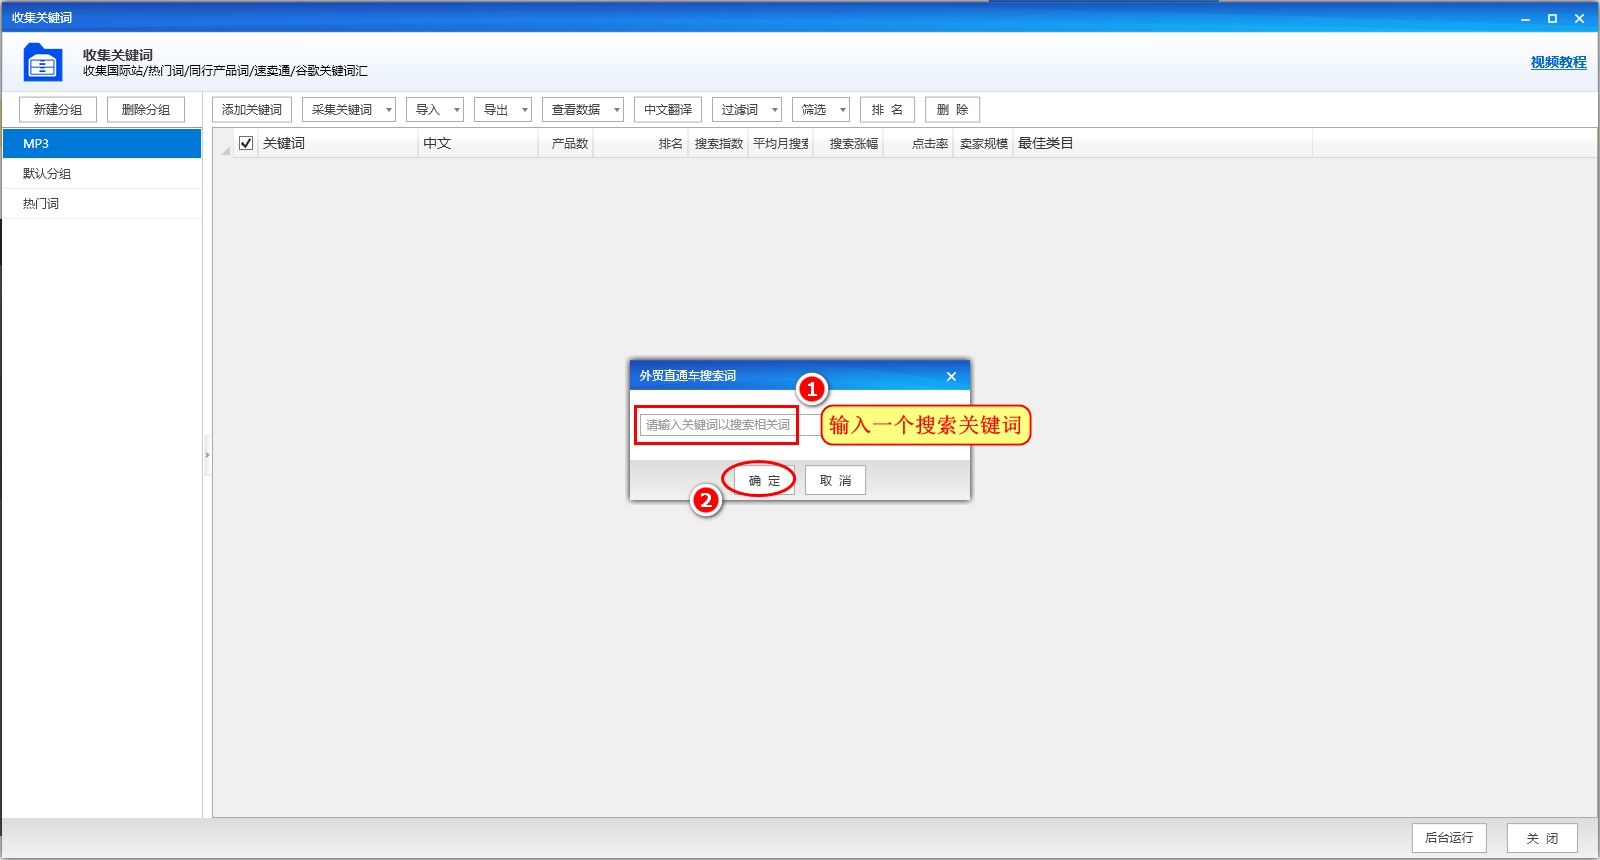Click the 后台运行 button
Viewport: 1600px width, 860px height.
click(1449, 838)
